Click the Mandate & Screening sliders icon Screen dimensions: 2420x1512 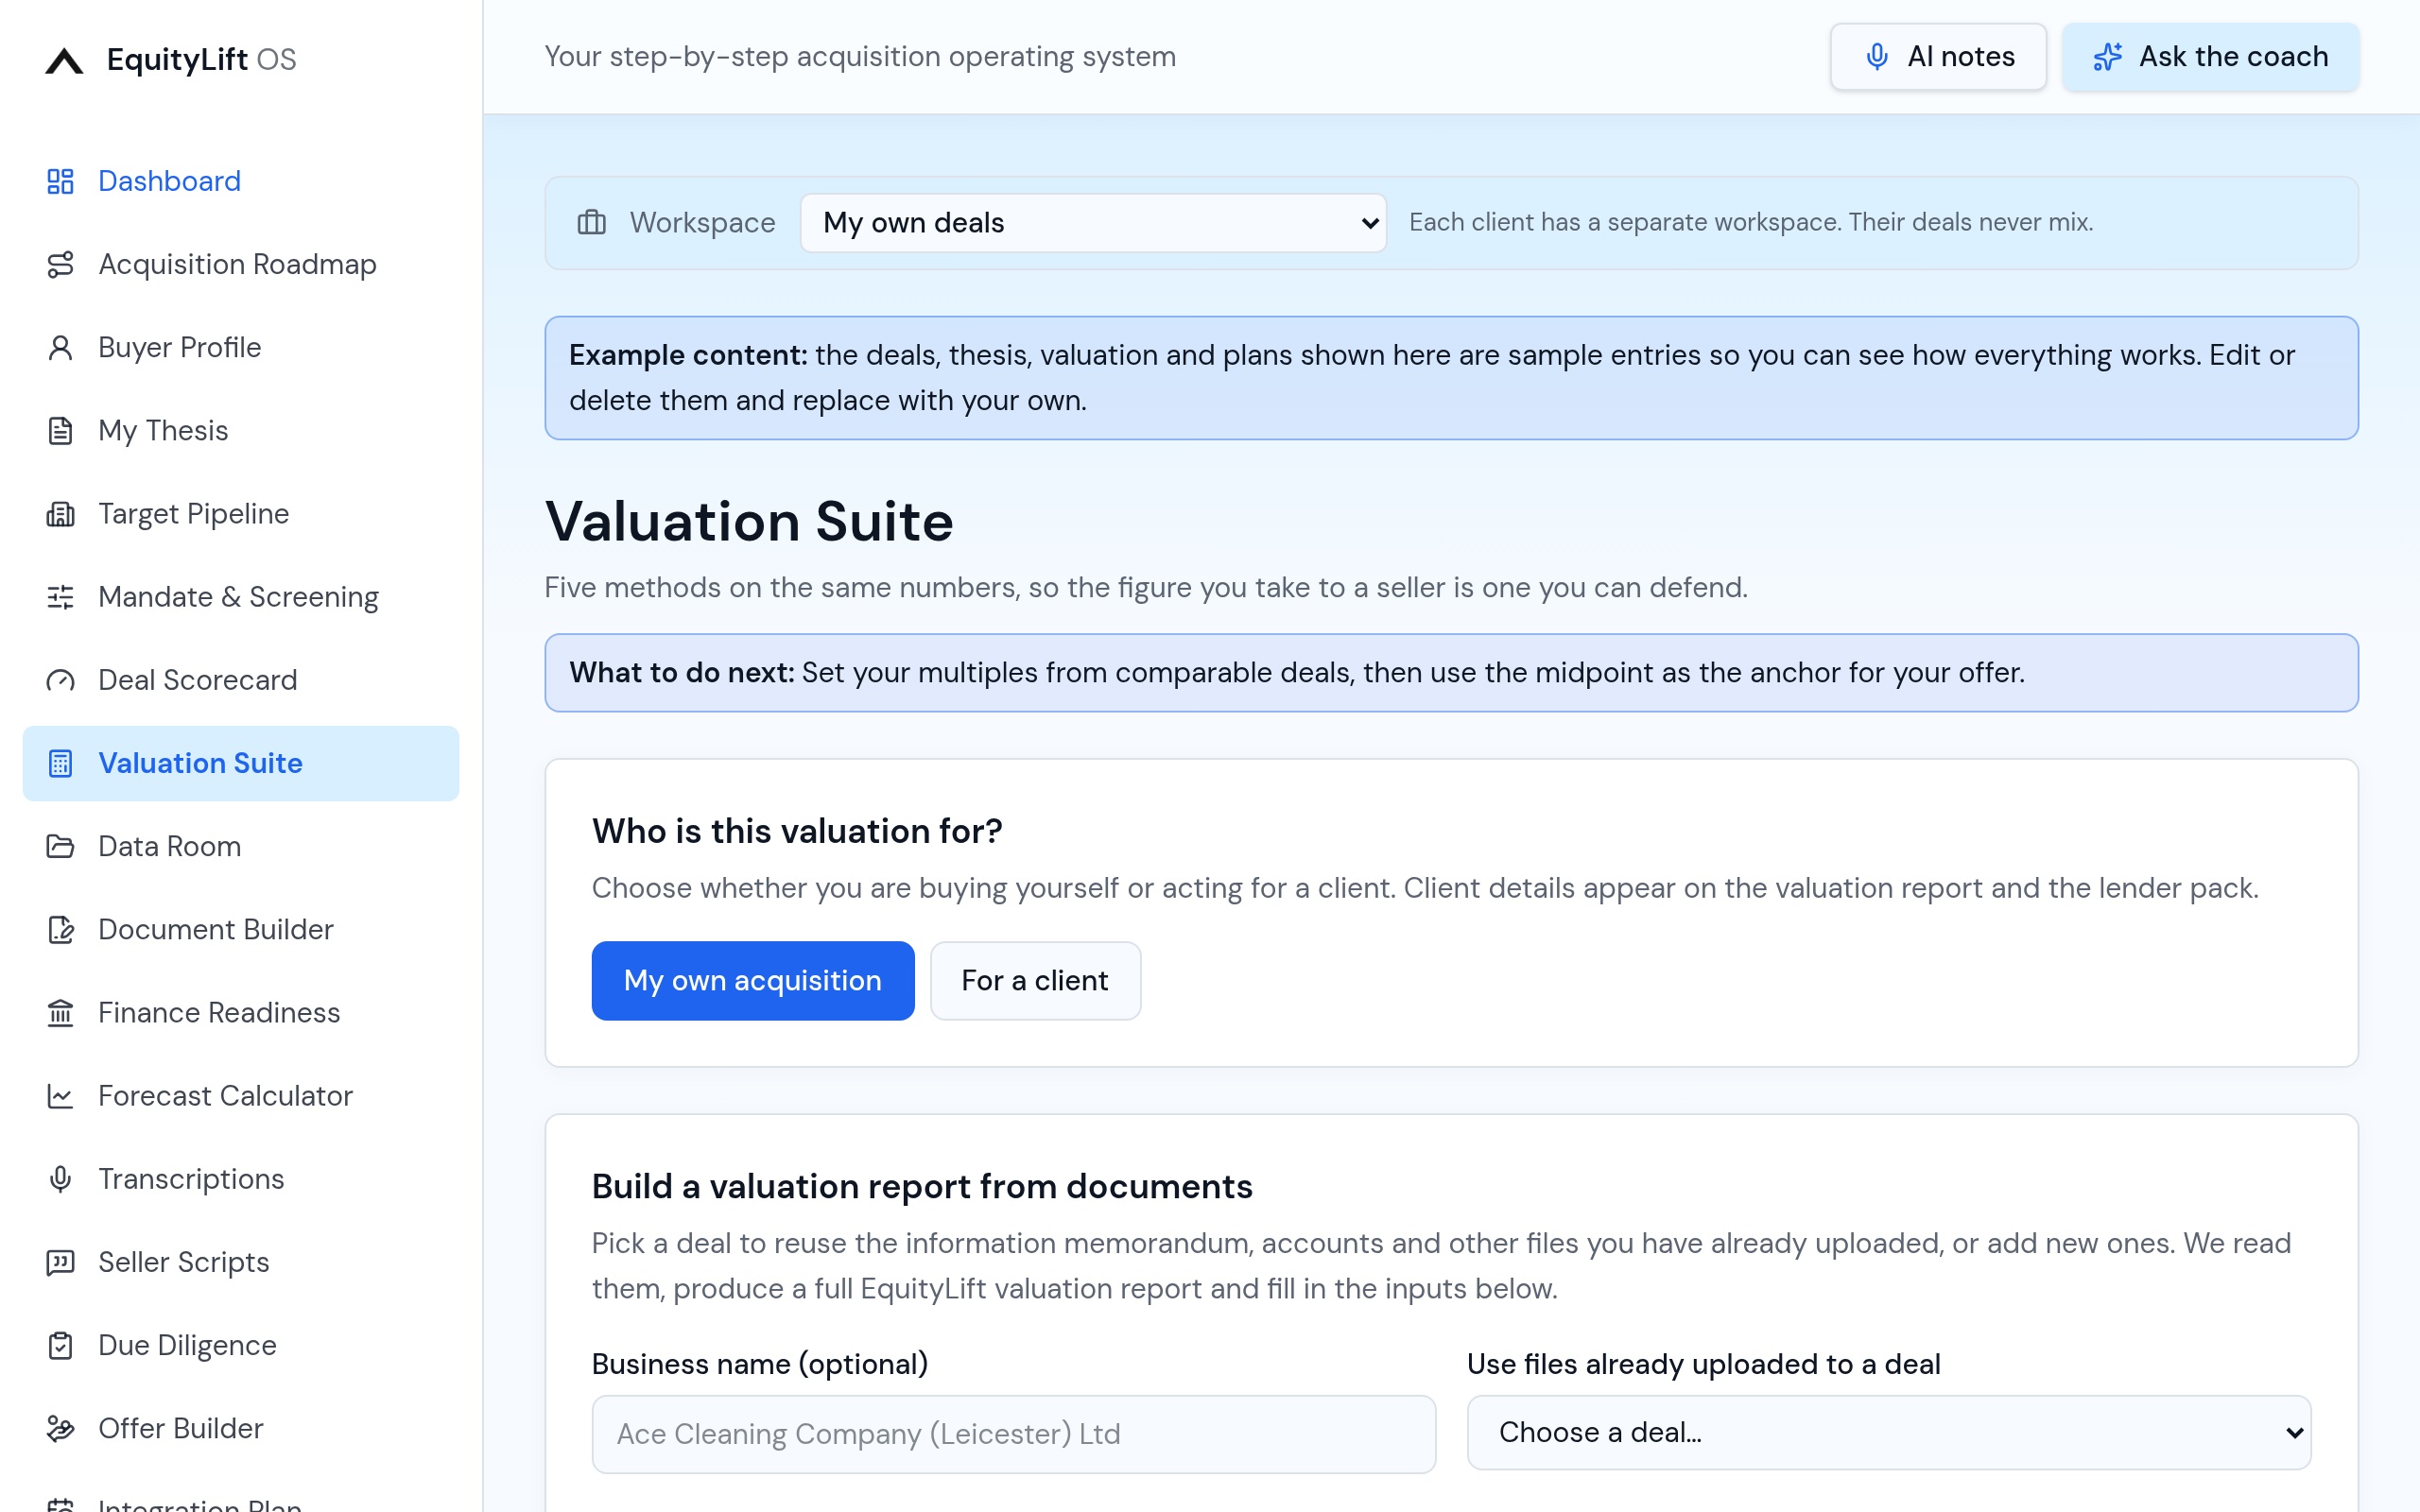(60, 597)
